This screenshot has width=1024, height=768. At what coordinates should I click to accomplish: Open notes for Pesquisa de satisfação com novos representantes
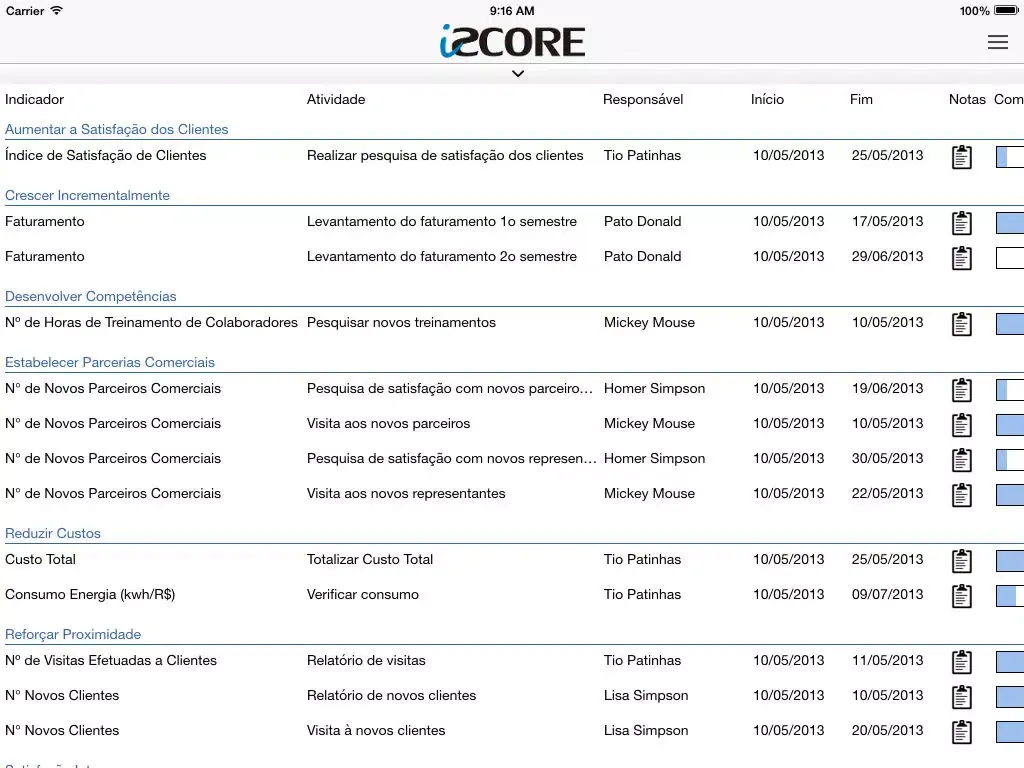click(x=961, y=460)
